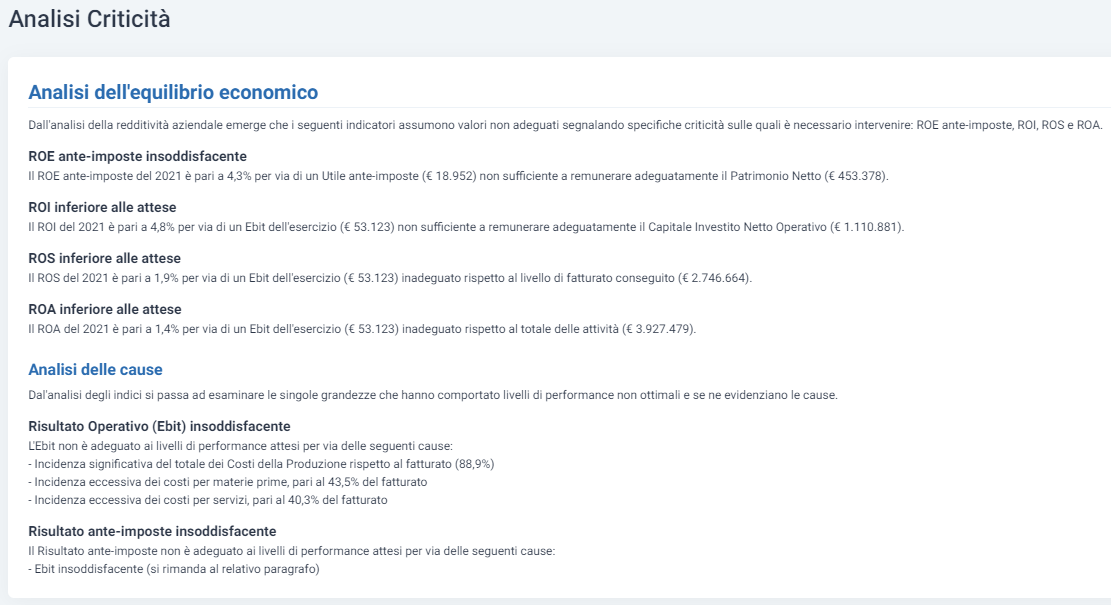Click the ROE paragraph mentioning Patrimonio Netto
This screenshot has width=1111, height=605.
[458, 176]
